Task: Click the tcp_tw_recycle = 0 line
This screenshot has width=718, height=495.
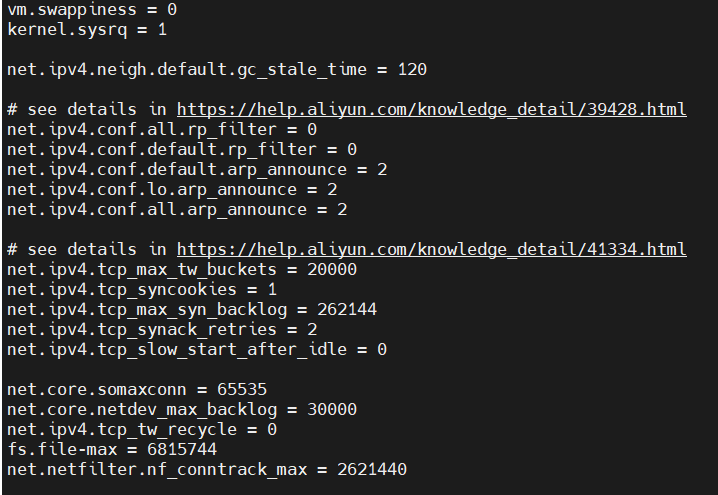Action: (142, 430)
